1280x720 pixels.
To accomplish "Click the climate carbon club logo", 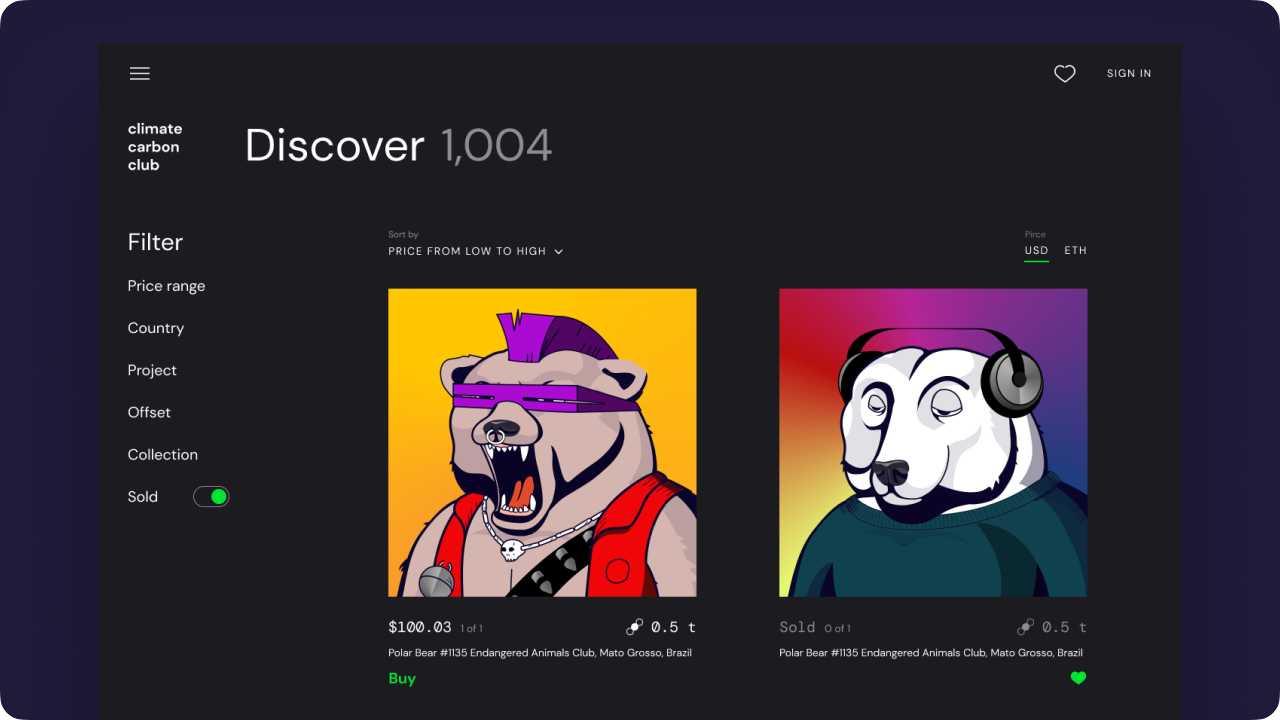I will coord(155,147).
